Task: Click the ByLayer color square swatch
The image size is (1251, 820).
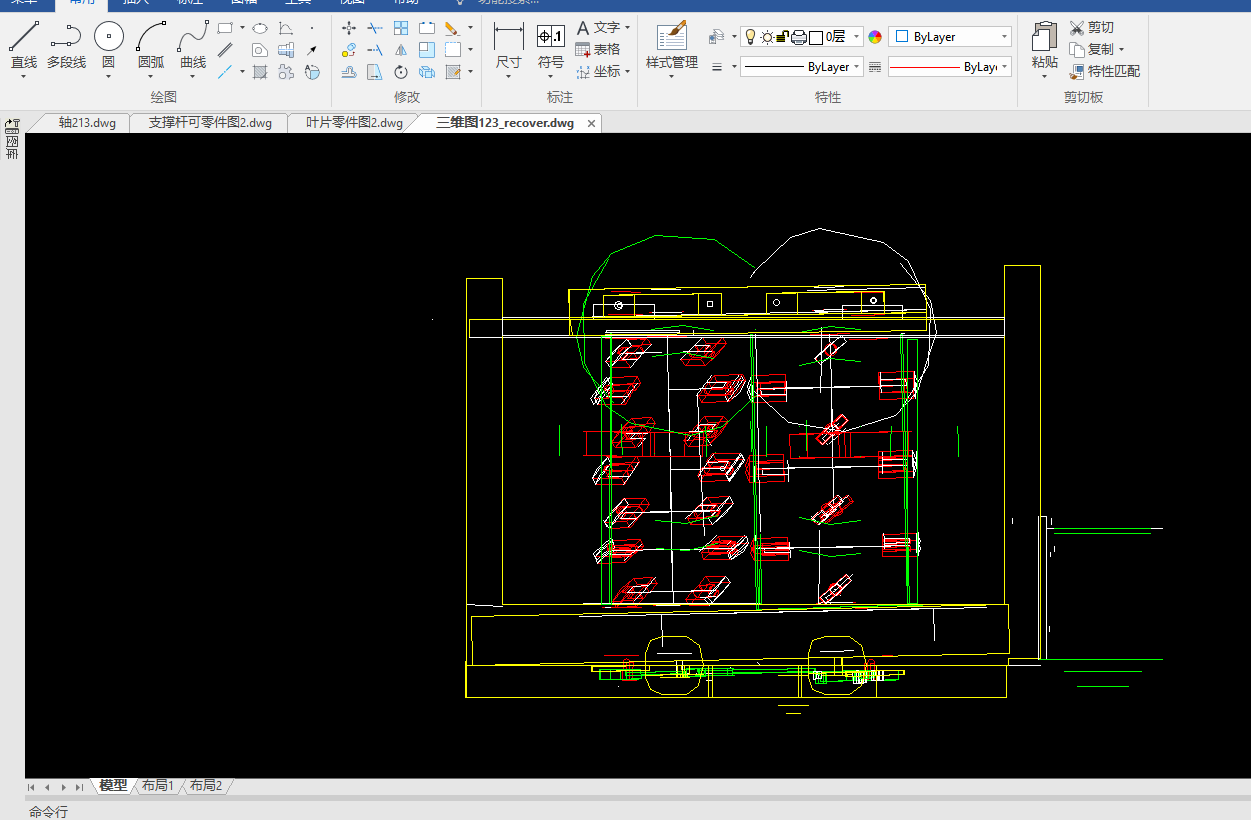Action: 902,37
